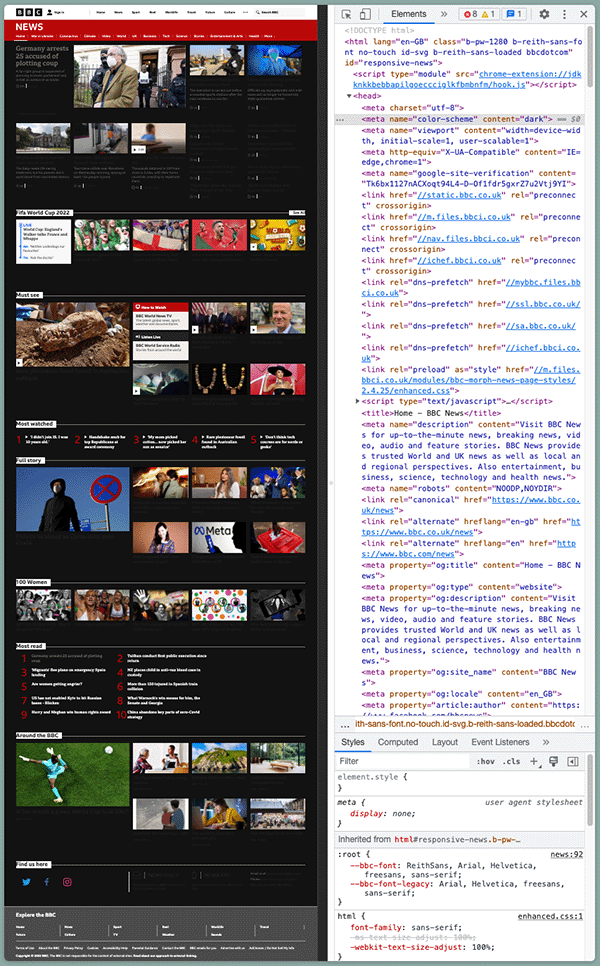Open Germany arrests 25 accused of plotting coup
The height and width of the screenshot is (966, 600).
pyautogui.click(x=41, y=55)
